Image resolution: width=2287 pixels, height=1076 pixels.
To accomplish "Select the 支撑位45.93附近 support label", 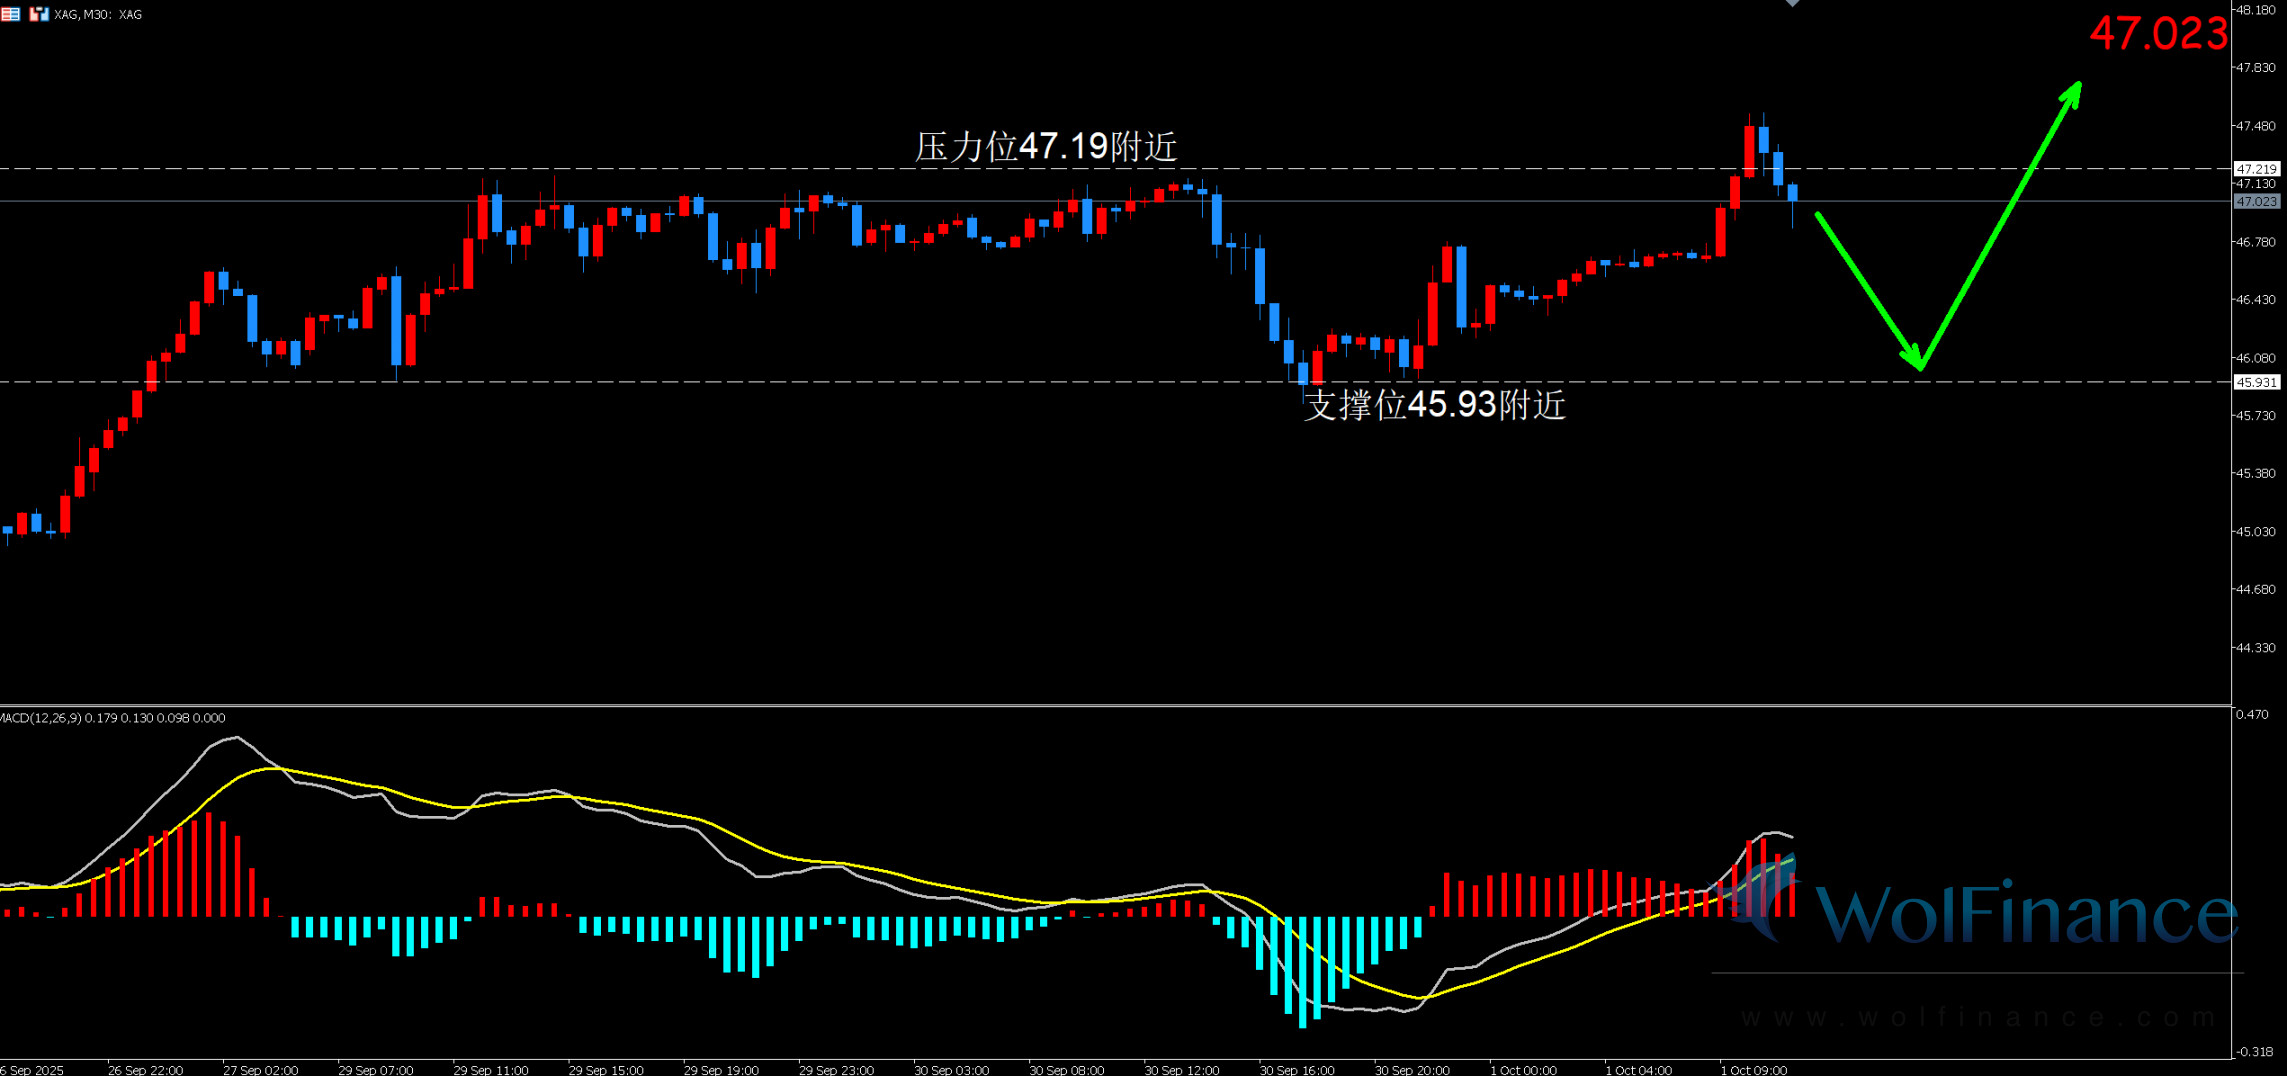I will [x=1434, y=405].
